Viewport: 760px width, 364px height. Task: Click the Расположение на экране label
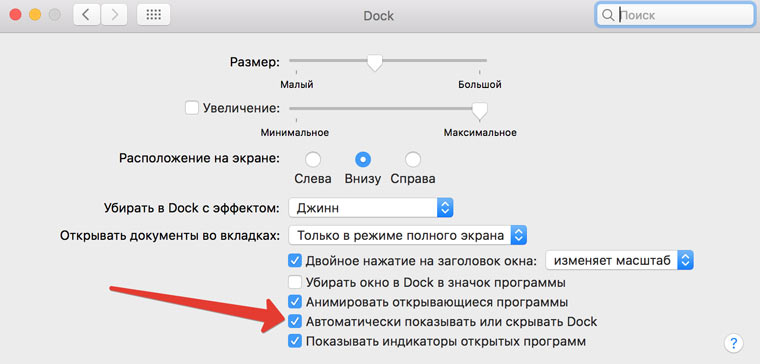click(x=199, y=158)
